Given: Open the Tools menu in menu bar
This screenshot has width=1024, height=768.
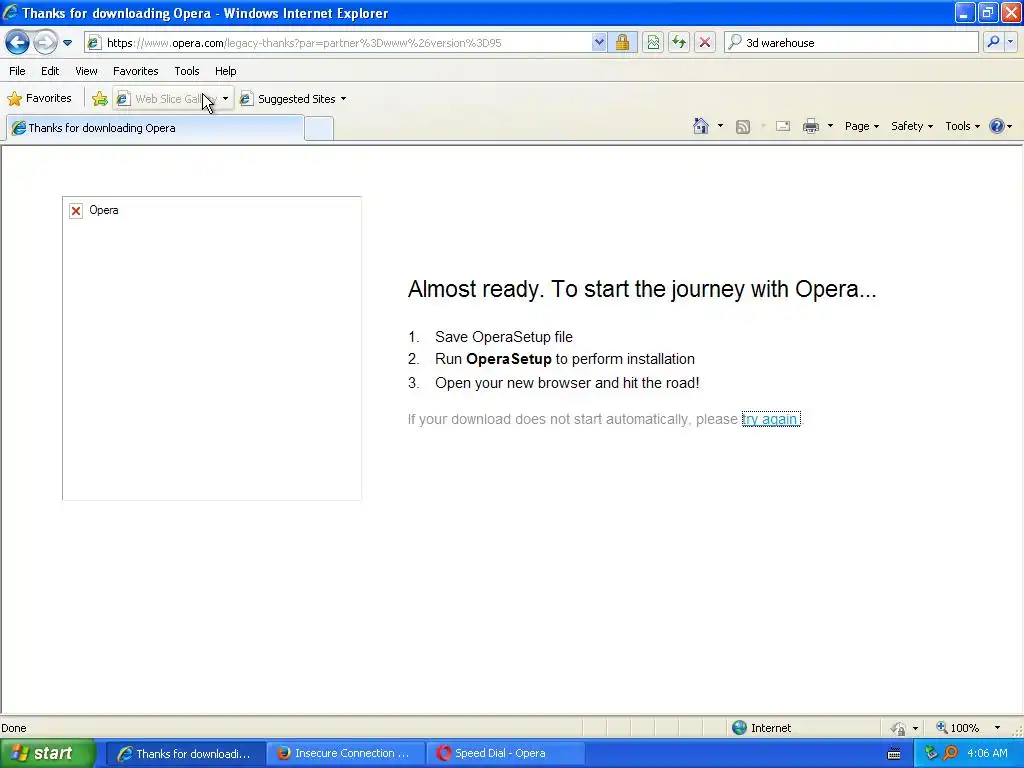Looking at the screenshot, I should coord(187,71).
